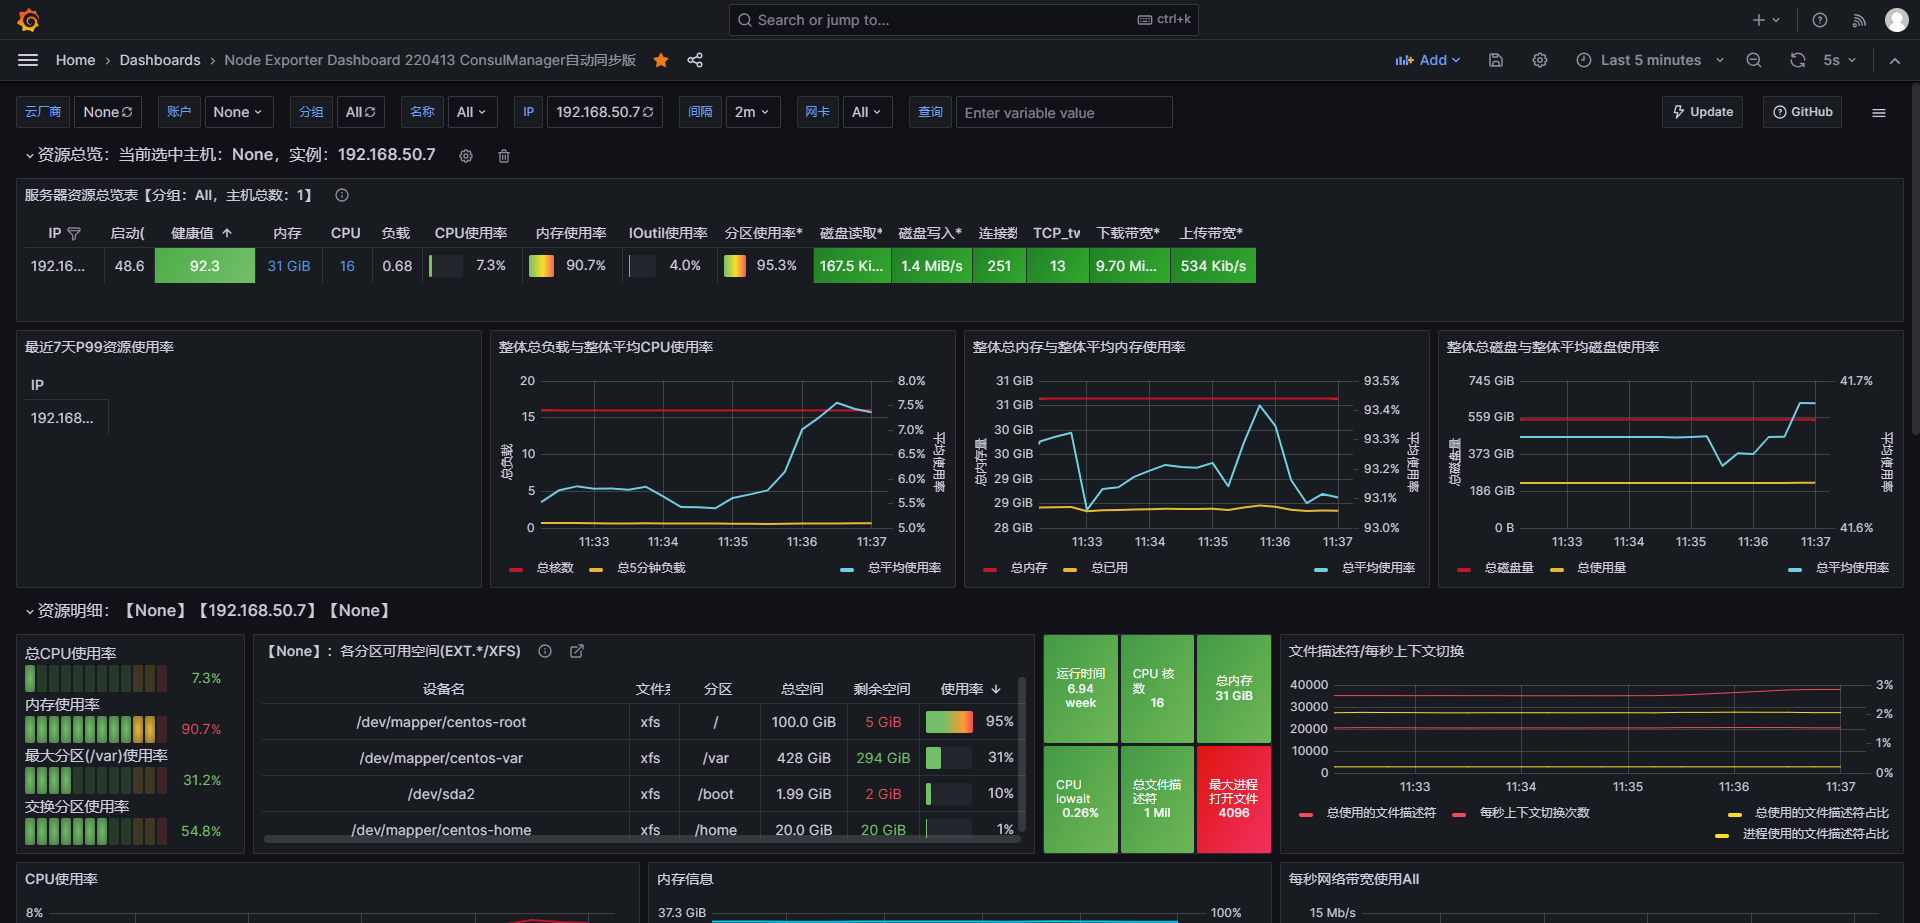Open the main hamburger menu
The width and height of the screenshot is (1920, 923).
pos(28,60)
